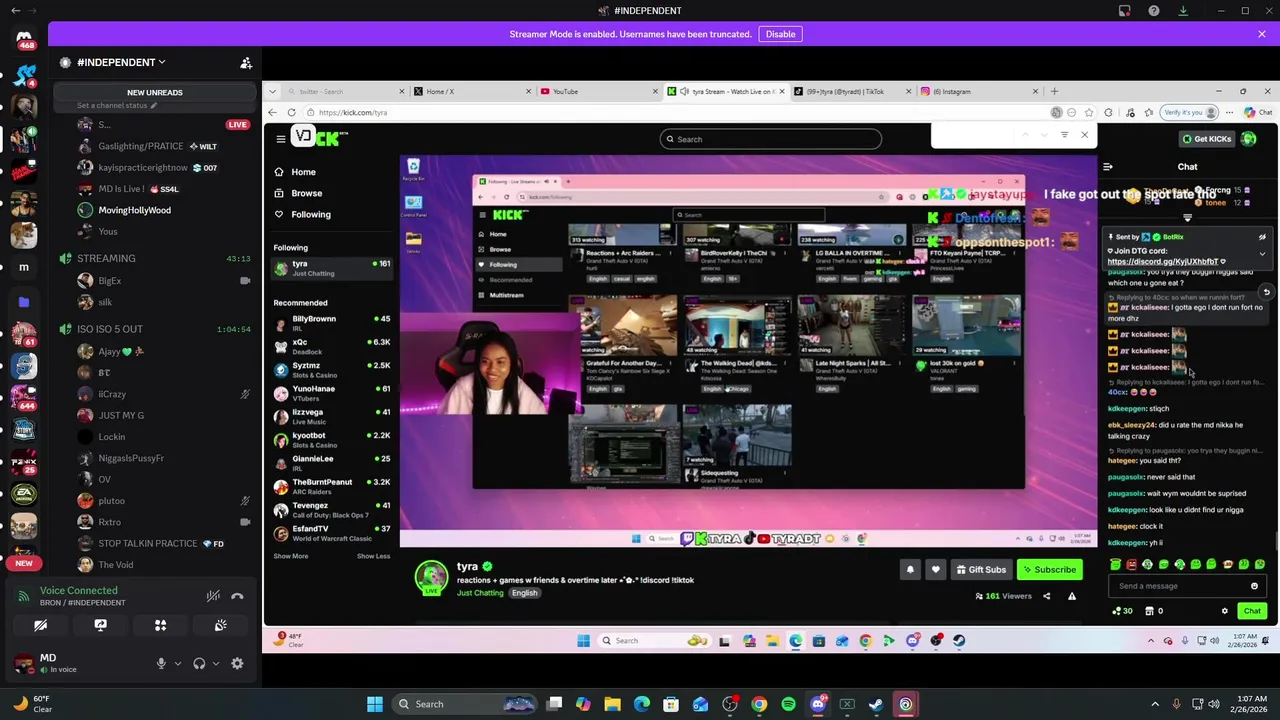Expand Recommended list with Show More
Screen dimensions: 1280x720
[x=291, y=556]
